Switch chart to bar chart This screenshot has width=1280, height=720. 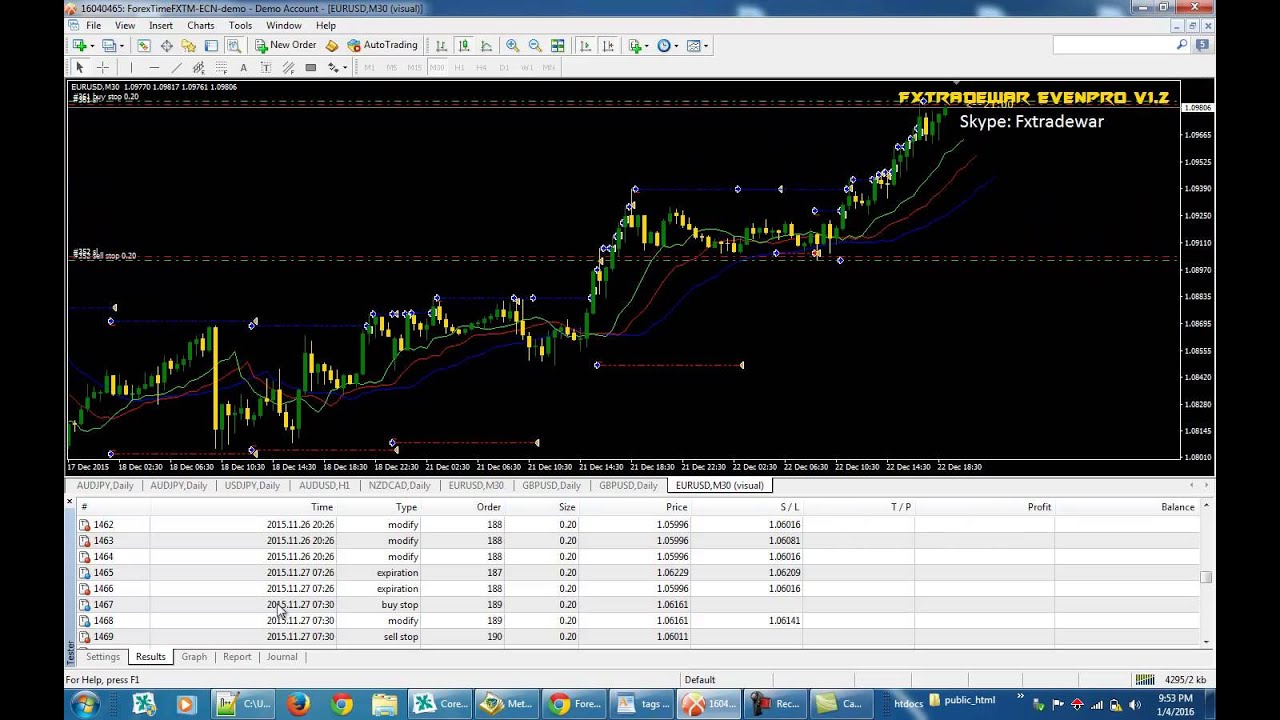441,45
